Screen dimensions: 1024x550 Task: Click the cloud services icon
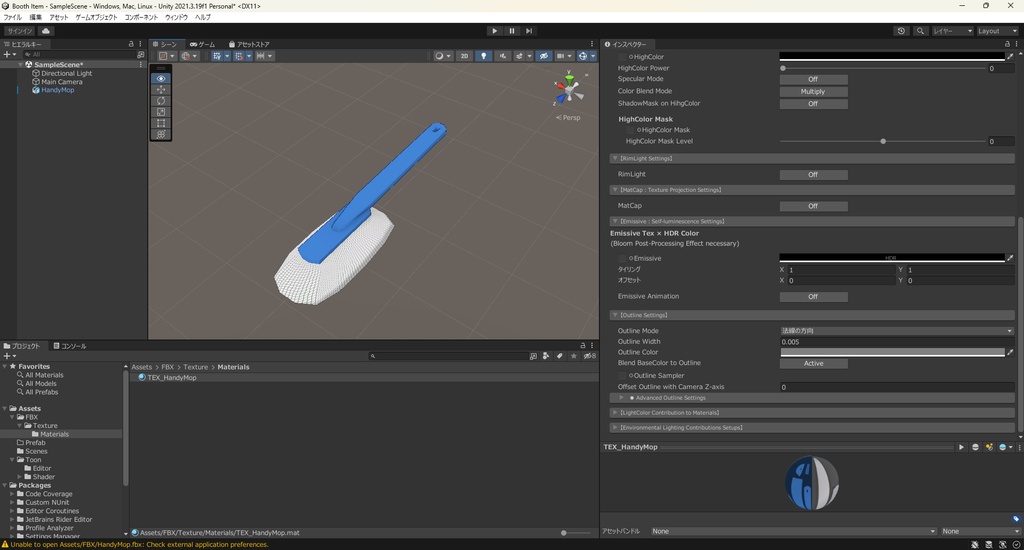coord(46,31)
